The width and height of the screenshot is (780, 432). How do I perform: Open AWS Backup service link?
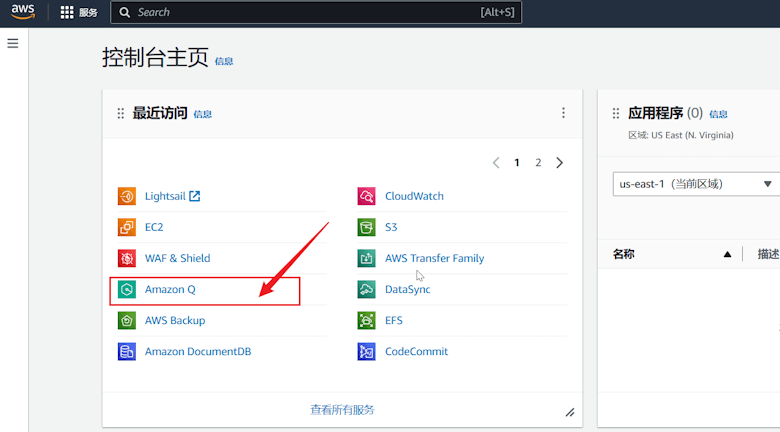(x=175, y=321)
